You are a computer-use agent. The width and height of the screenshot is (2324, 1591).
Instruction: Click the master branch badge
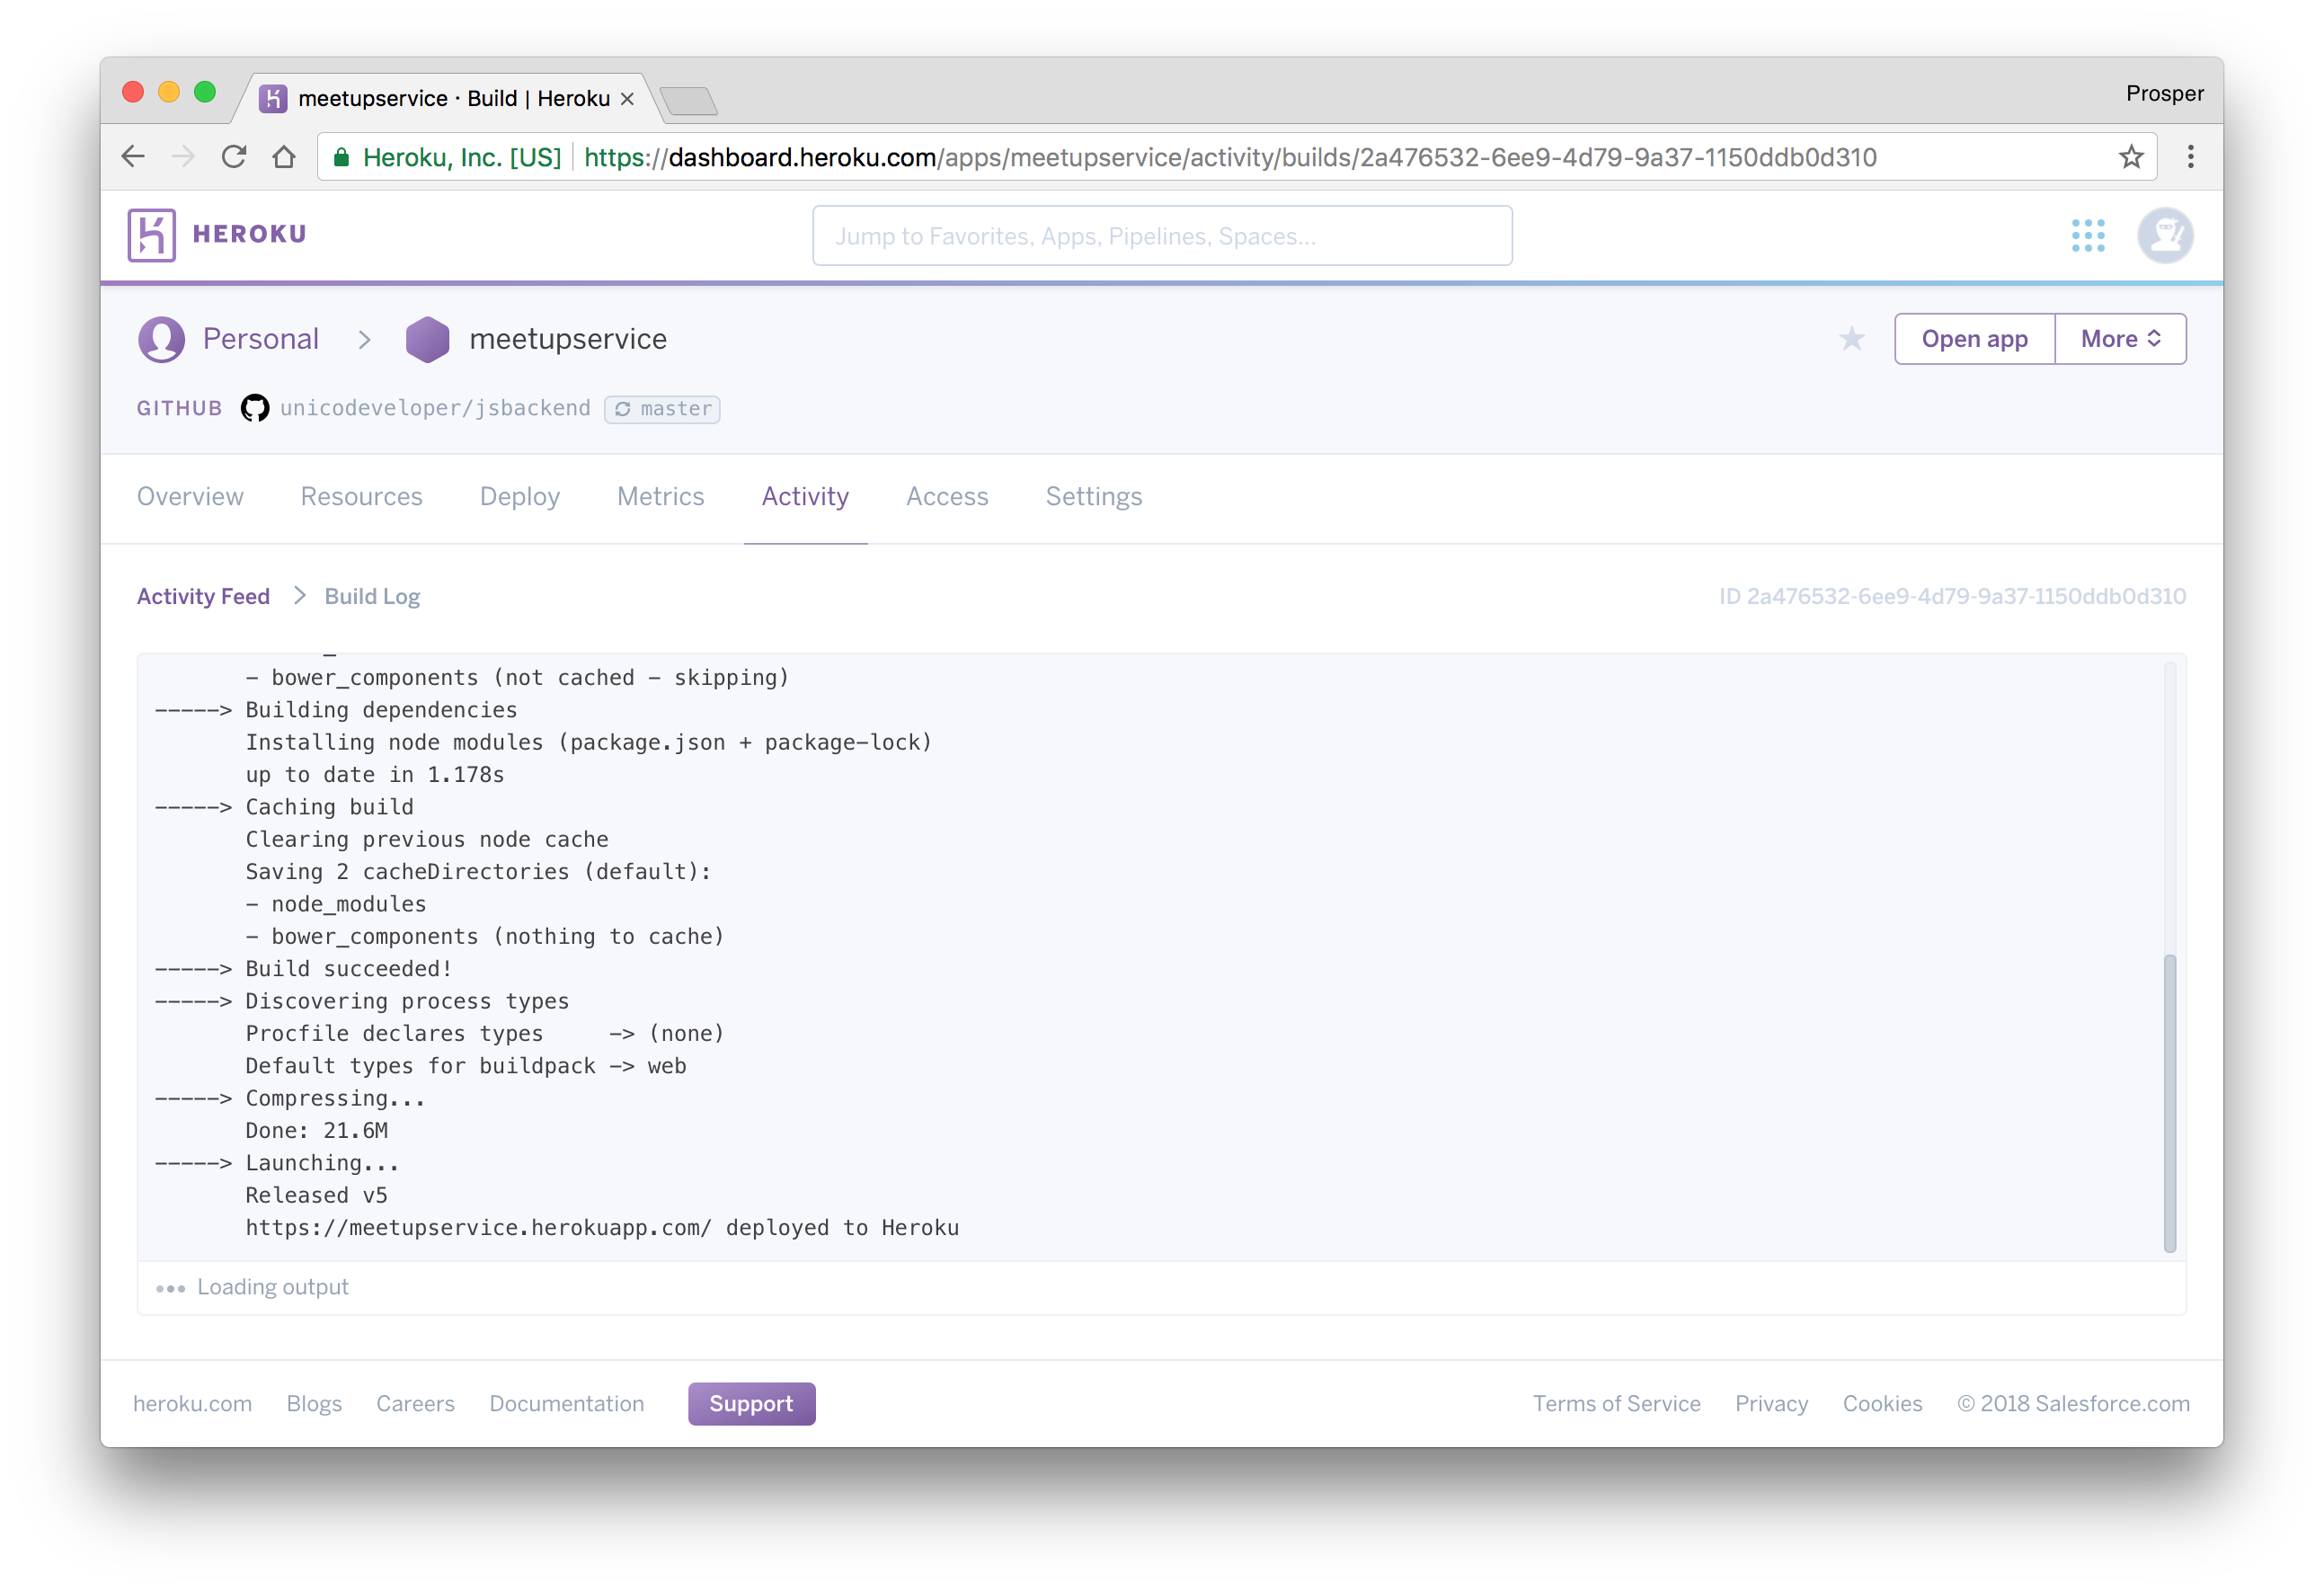pyautogui.click(x=662, y=409)
